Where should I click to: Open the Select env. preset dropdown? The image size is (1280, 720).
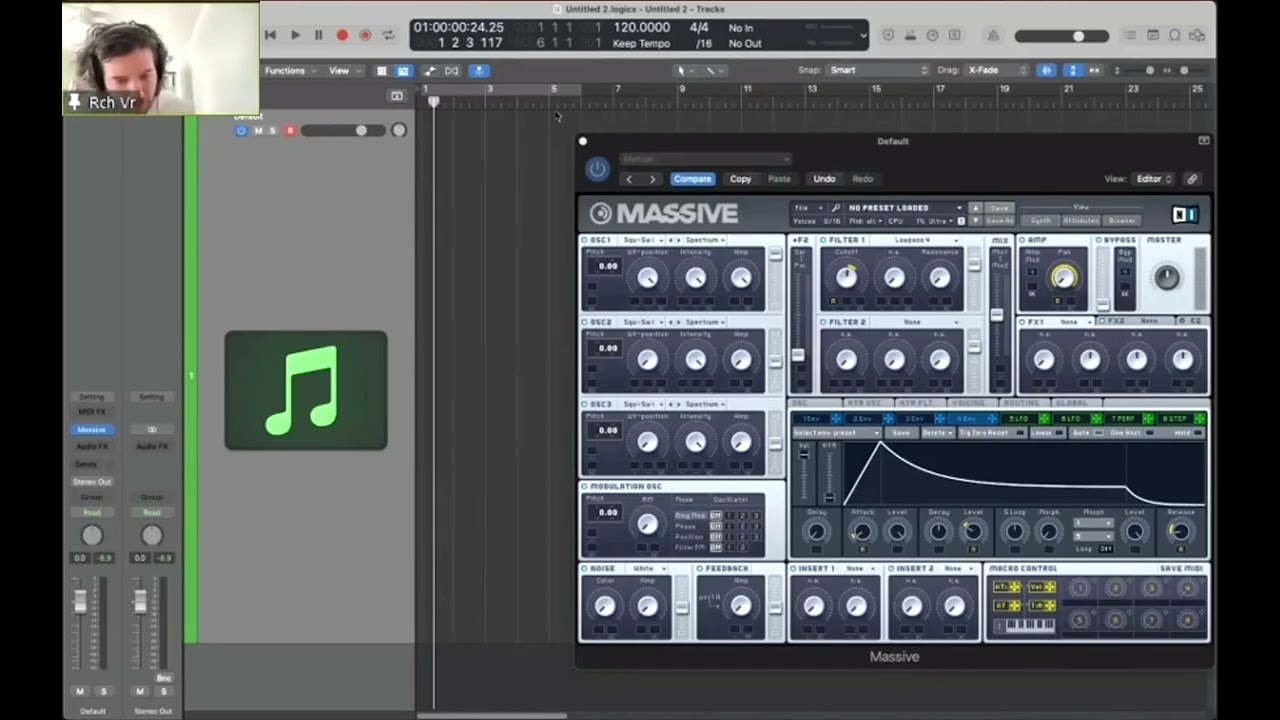(x=836, y=433)
